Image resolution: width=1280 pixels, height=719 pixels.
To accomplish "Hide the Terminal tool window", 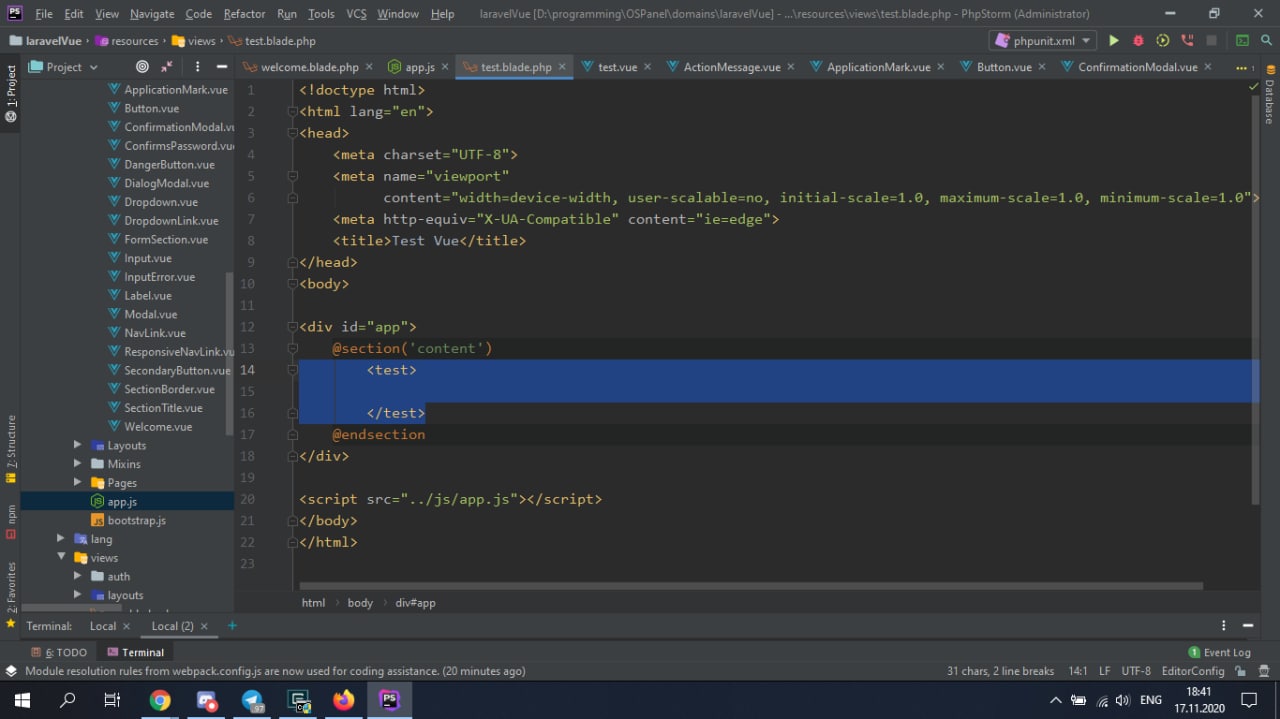I will click(x=1248, y=626).
